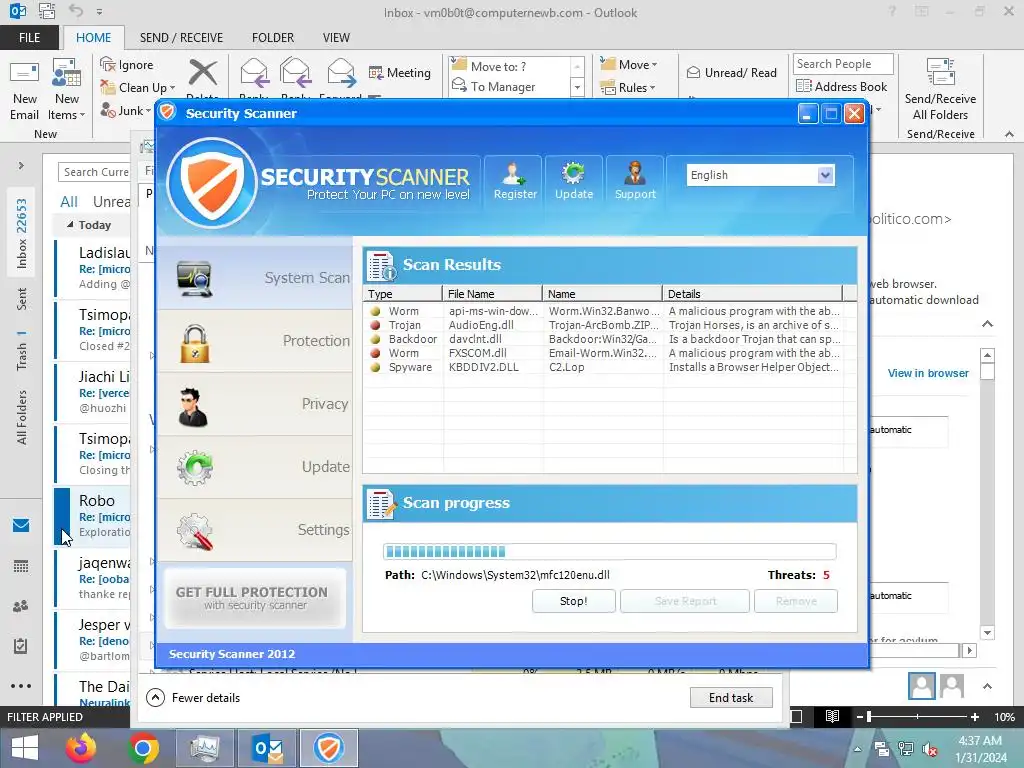Viewport: 1024px width, 768px height.
Task: Click View in browser link
Action: point(928,373)
